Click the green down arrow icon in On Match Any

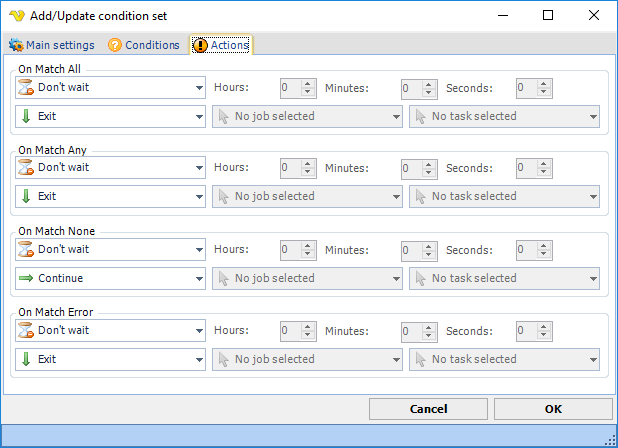click(x=26, y=196)
